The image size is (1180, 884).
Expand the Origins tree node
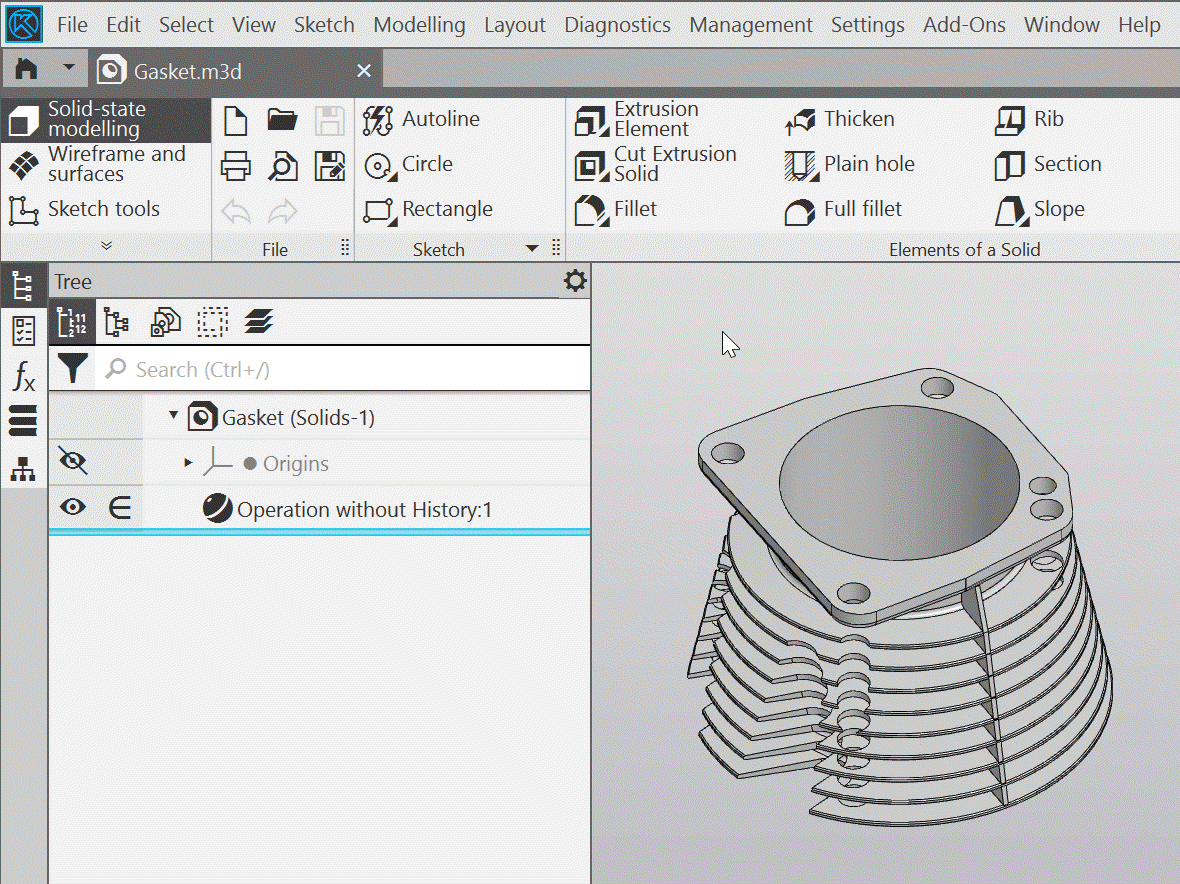tap(188, 463)
